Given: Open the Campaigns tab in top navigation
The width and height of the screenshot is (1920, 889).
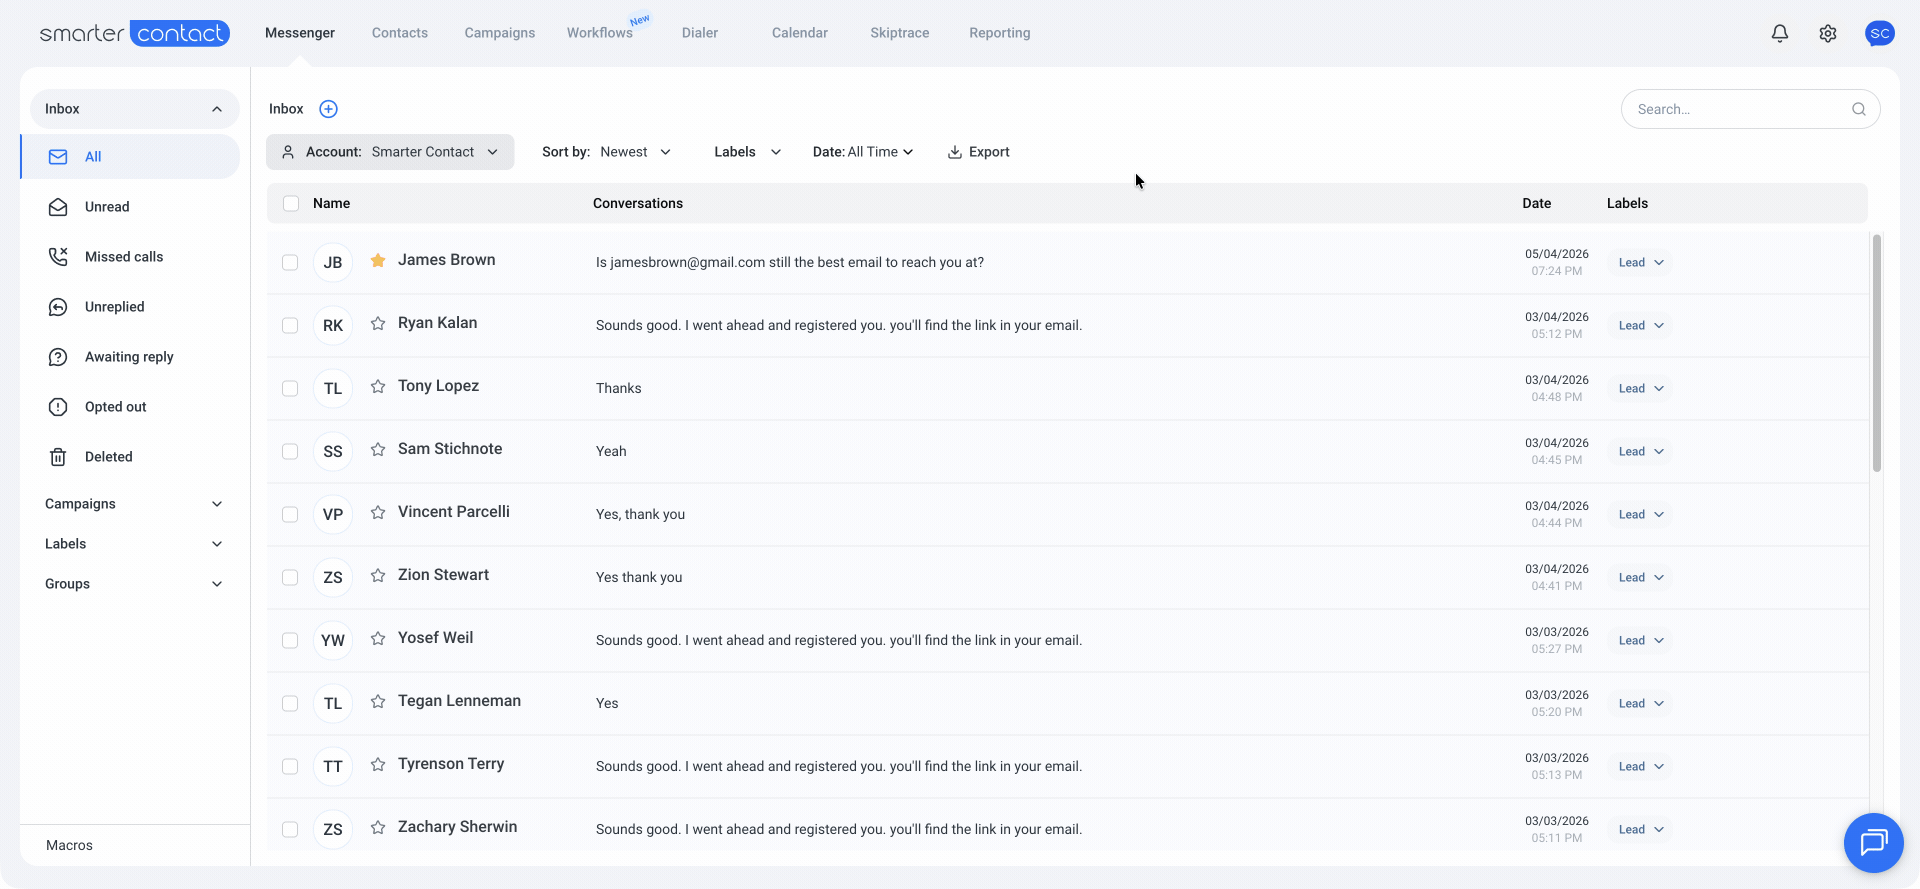Looking at the screenshot, I should pyautogui.click(x=500, y=33).
